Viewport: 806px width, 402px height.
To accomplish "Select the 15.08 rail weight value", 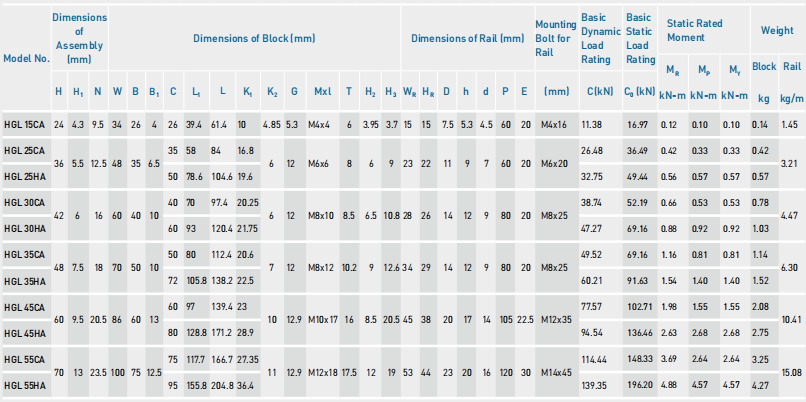I will [790, 372].
